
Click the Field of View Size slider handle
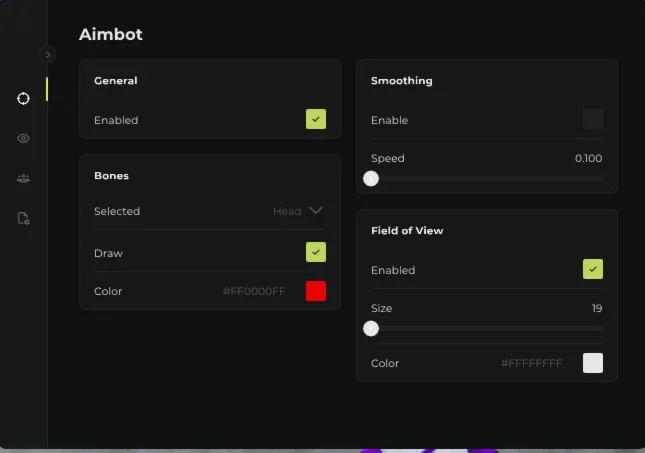(371, 328)
